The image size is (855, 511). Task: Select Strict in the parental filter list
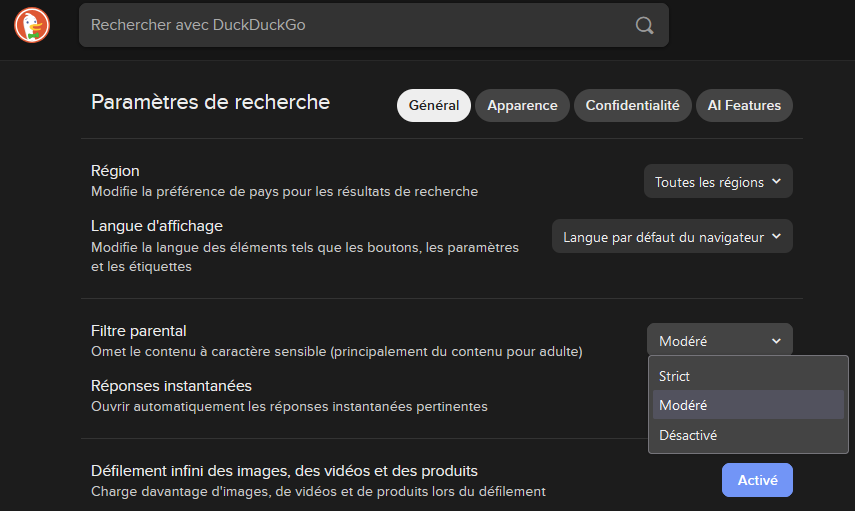675,376
